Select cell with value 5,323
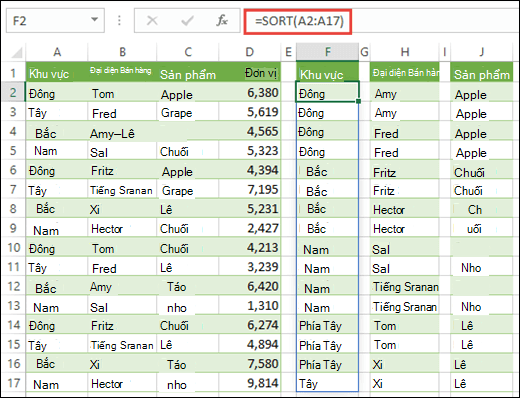 249,150
